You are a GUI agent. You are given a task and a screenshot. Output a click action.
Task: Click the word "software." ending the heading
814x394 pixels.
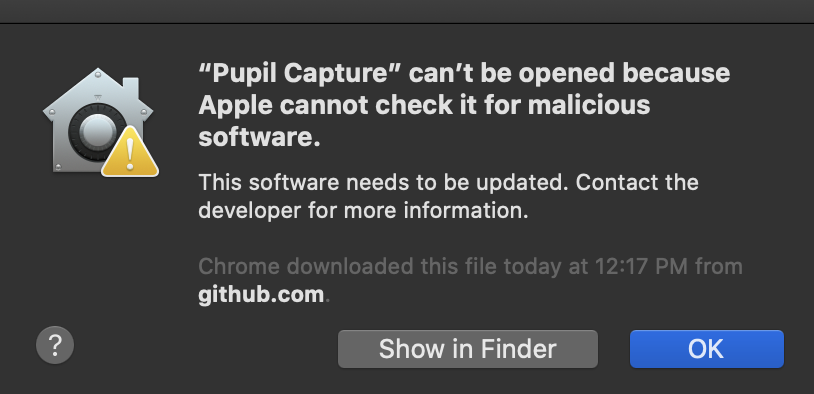(x=259, y=137)
